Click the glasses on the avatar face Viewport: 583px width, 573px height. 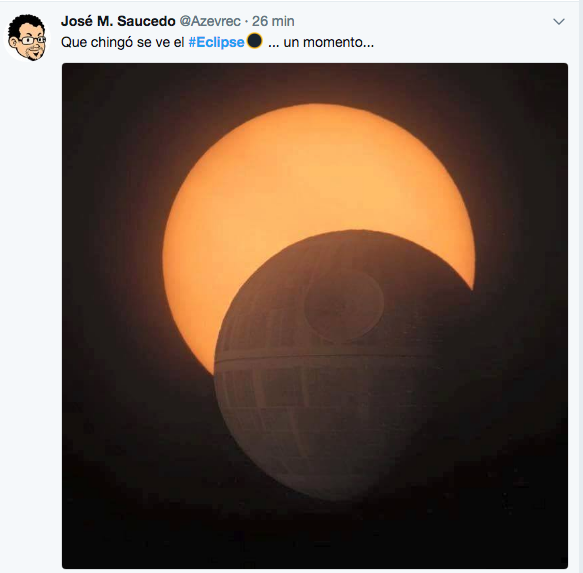tap(30, 40)
